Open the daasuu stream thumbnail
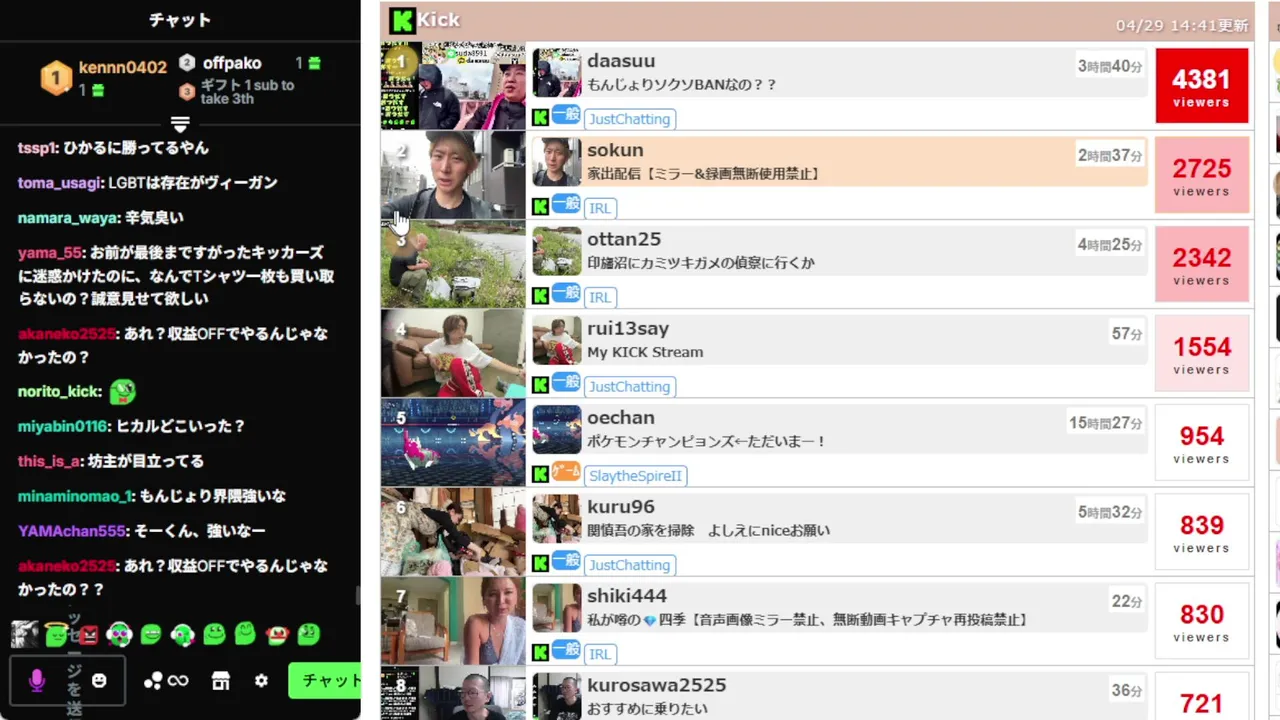Image resolution: width=1280 pixels, height=720 pixels. coord(453,86)
